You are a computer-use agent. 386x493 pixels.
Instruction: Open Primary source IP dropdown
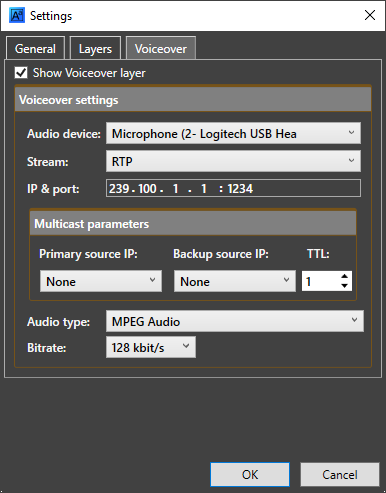coord(101,281)
